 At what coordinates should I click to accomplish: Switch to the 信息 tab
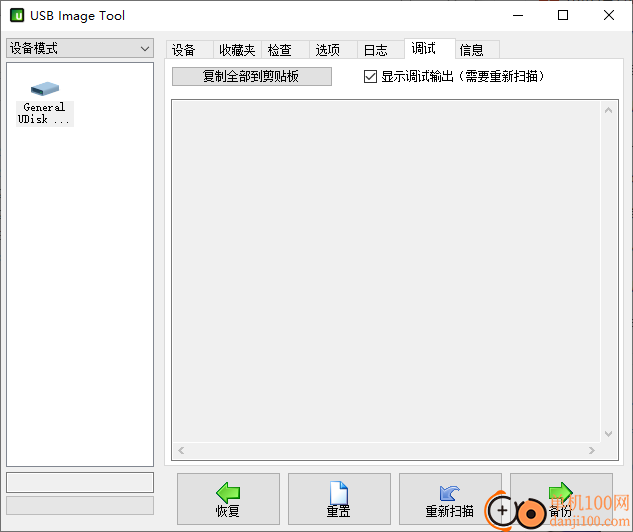(x=478, y=50)
